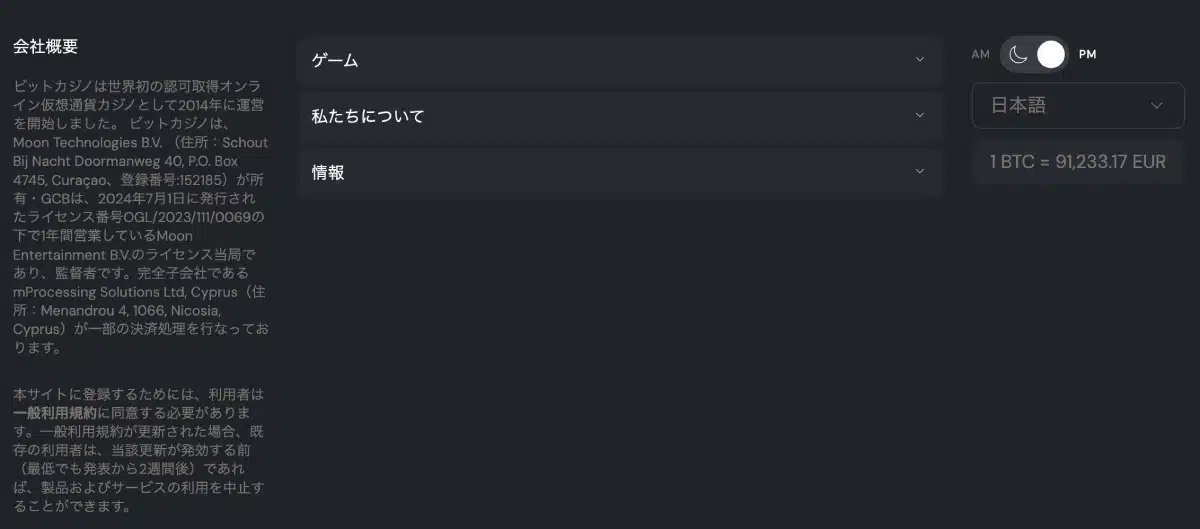Expand the 私たちについて section
This screenshot has width=1200, height=529.
(x=620, y=116)
